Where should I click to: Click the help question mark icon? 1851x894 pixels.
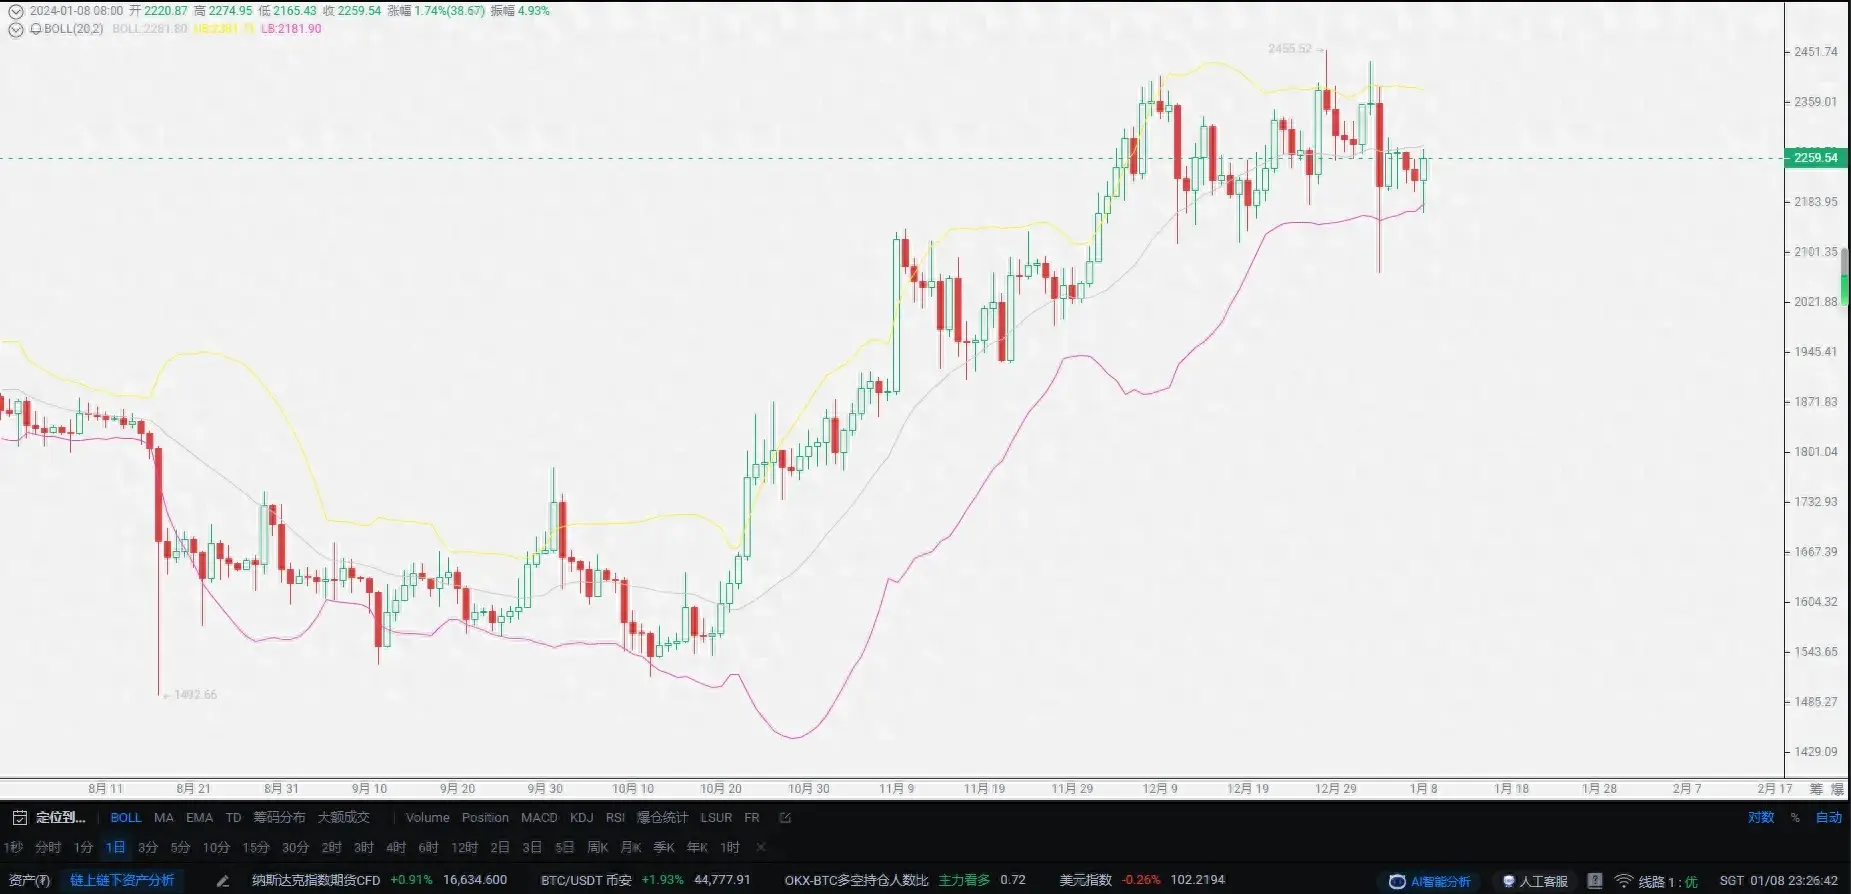[1595, 881]
